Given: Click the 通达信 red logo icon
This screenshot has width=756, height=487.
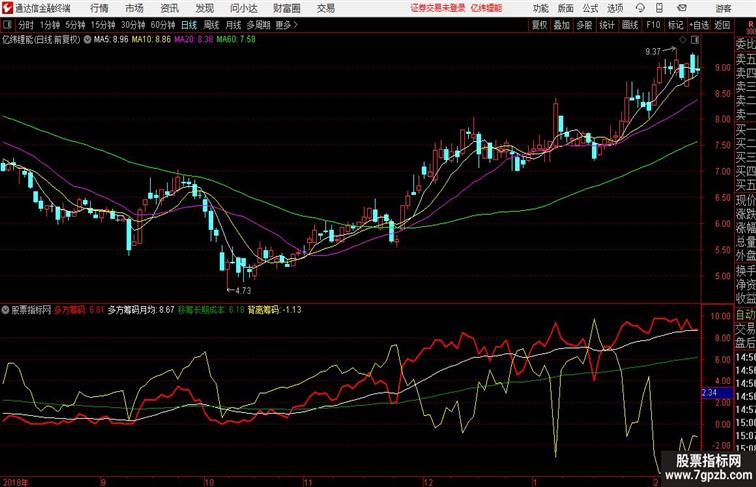Looking at the screenshot, I should [7, 8].
